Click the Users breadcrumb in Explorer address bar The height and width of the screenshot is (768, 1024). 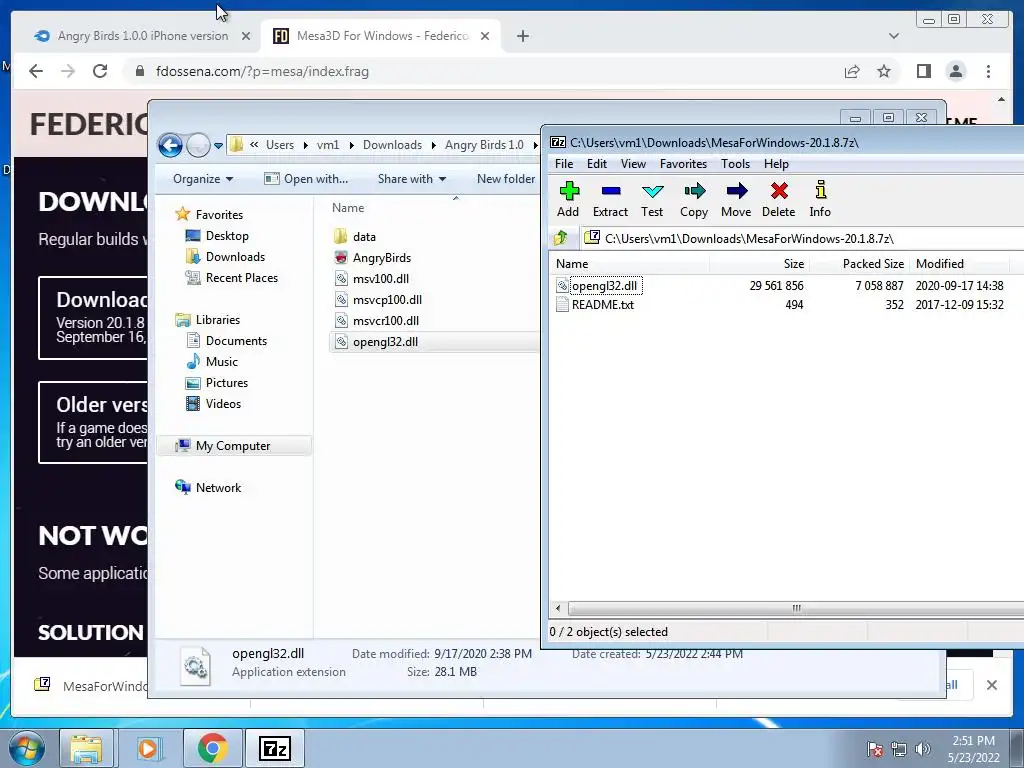pyautogui.click(x=280, y=145)
